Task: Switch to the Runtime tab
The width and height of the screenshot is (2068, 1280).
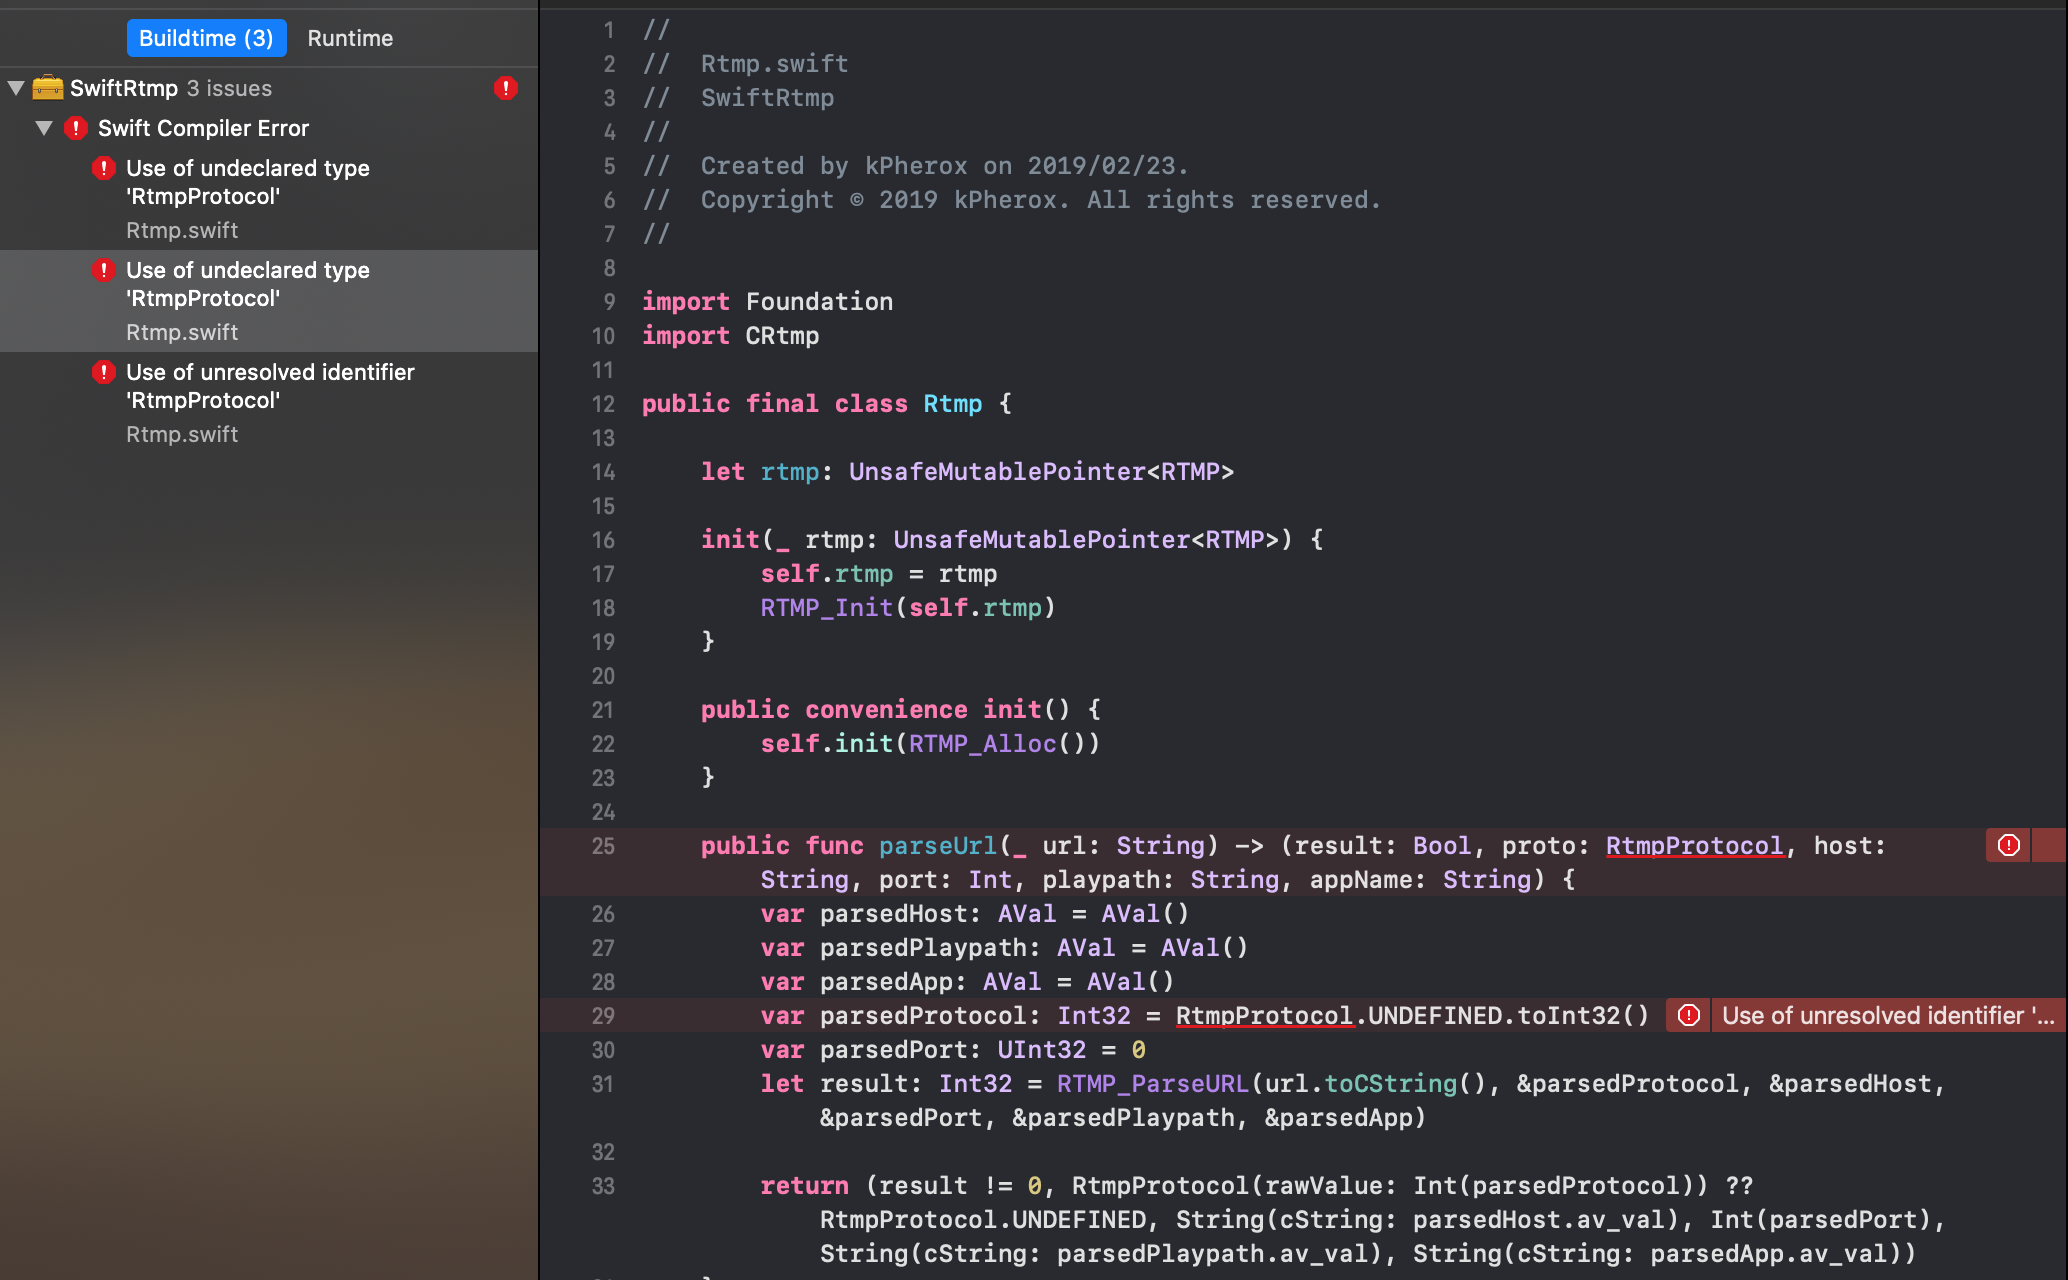Action: (350, 38)
